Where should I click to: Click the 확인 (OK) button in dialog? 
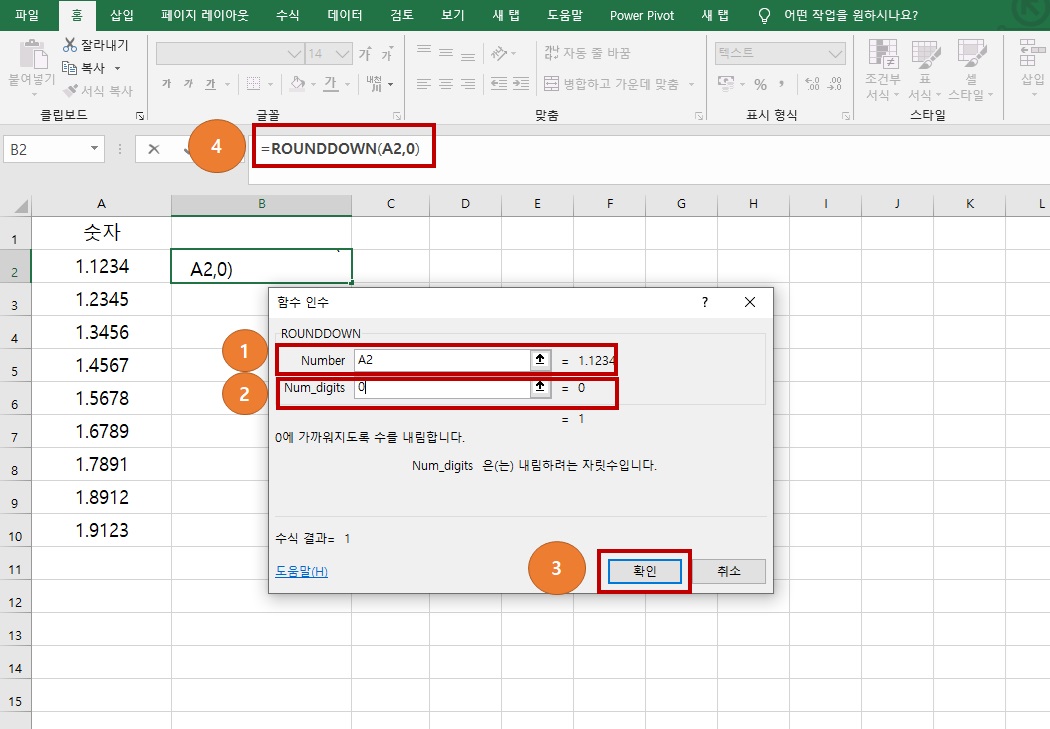[x=645, y=571]
